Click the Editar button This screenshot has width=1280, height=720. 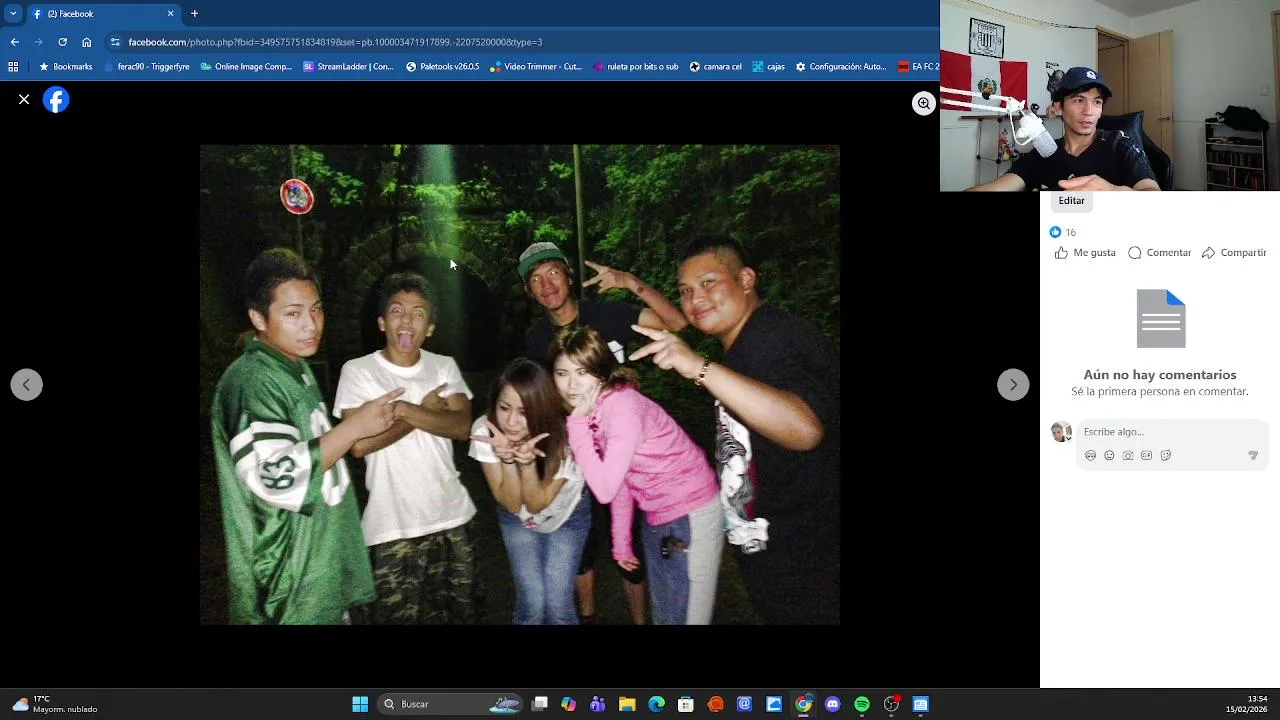(1071, 201)
